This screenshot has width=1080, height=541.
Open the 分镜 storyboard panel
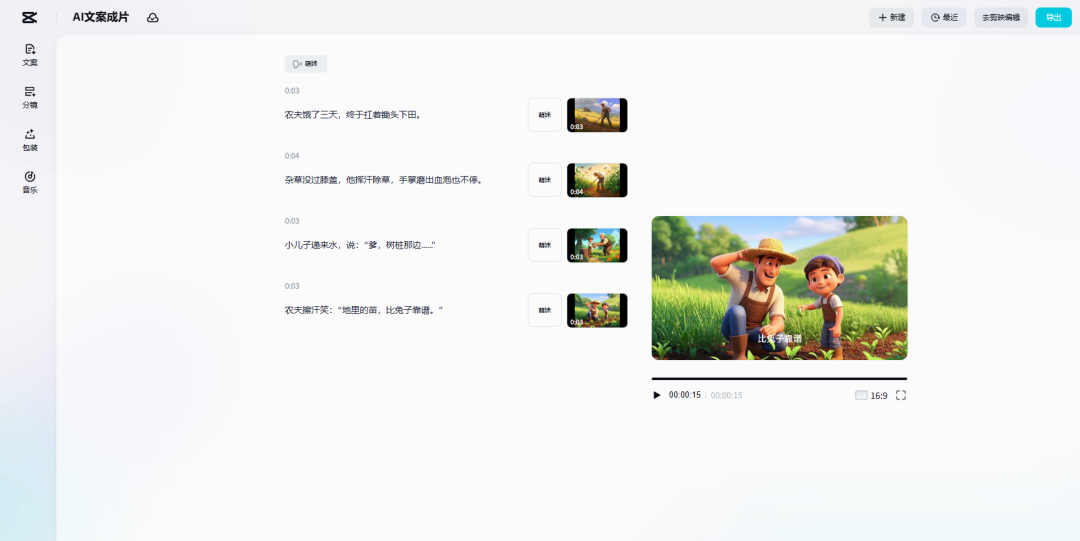[x=30, y=97]
